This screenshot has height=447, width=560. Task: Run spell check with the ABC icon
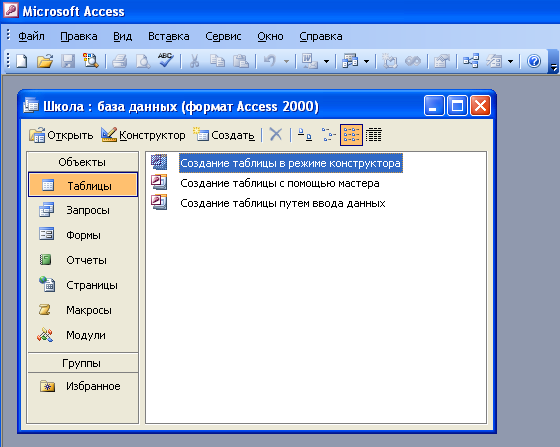click(165, 60)
